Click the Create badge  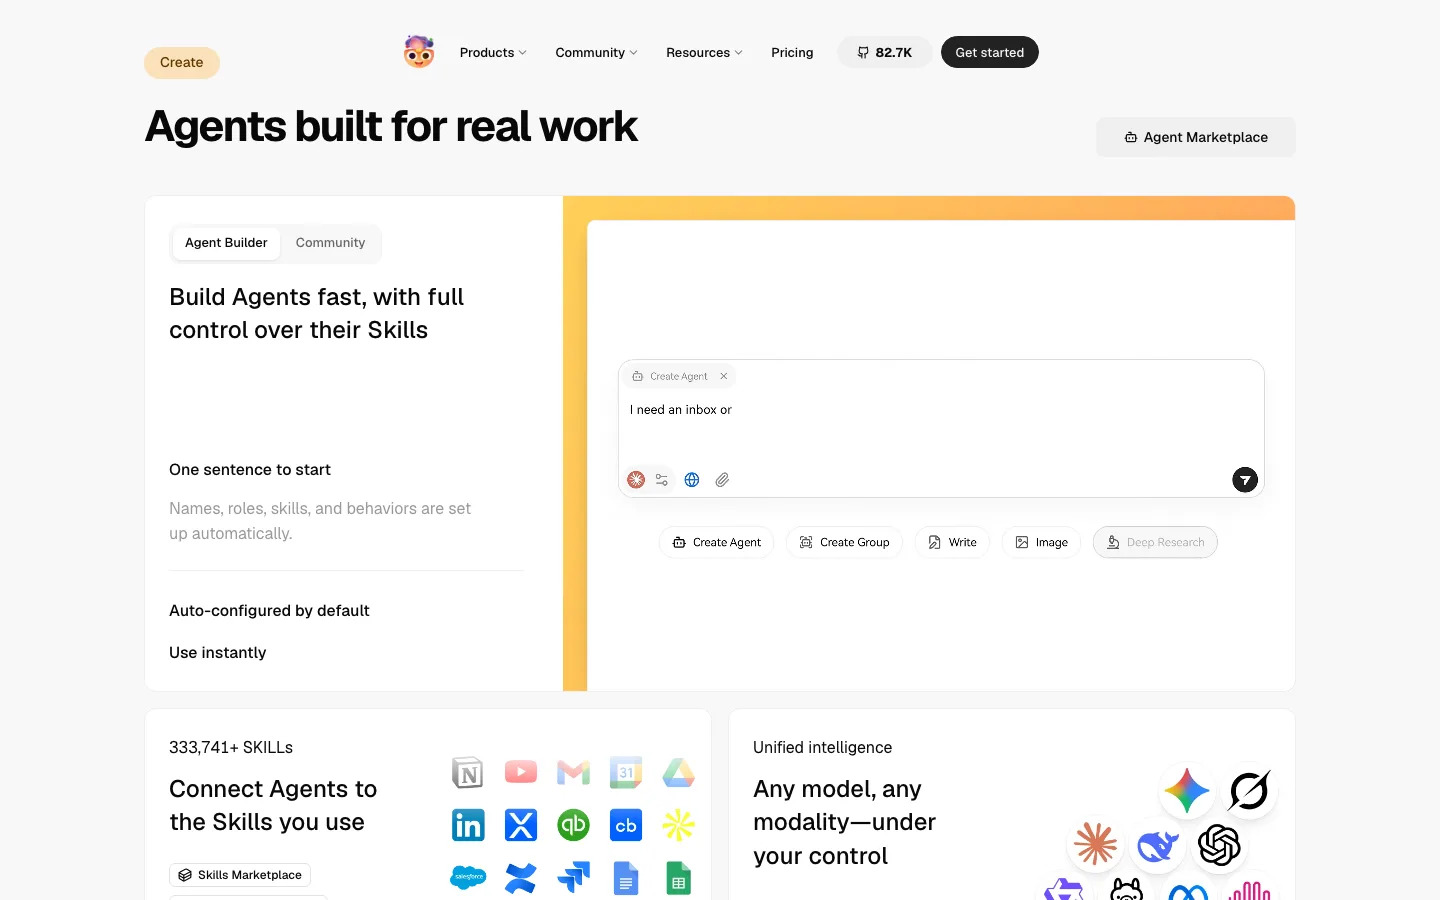[182, 62]
